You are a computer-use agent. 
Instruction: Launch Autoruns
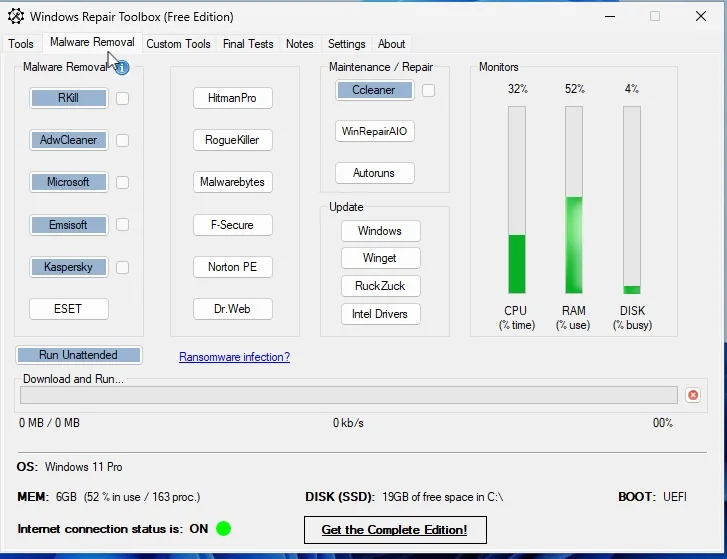coord(375,173)
